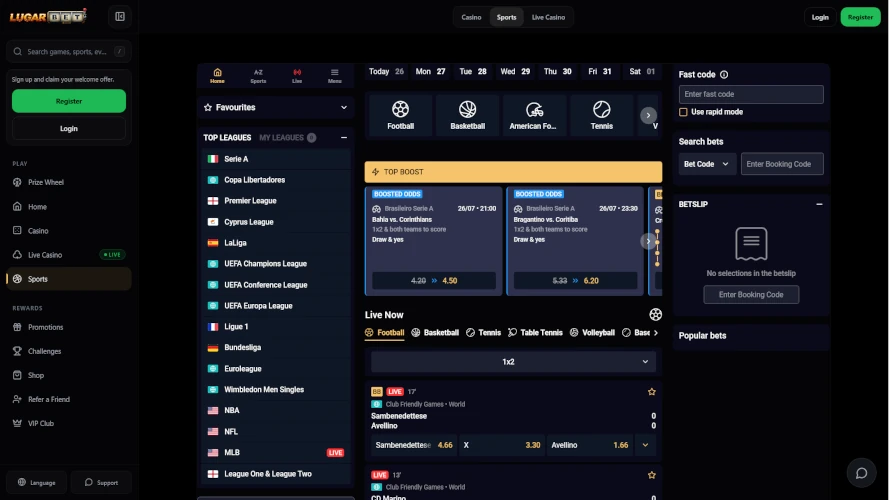Favourite the Sambenedettese vs Avellino match star
The height and width of the screenshot is (500, 889).
pos(651,392)
